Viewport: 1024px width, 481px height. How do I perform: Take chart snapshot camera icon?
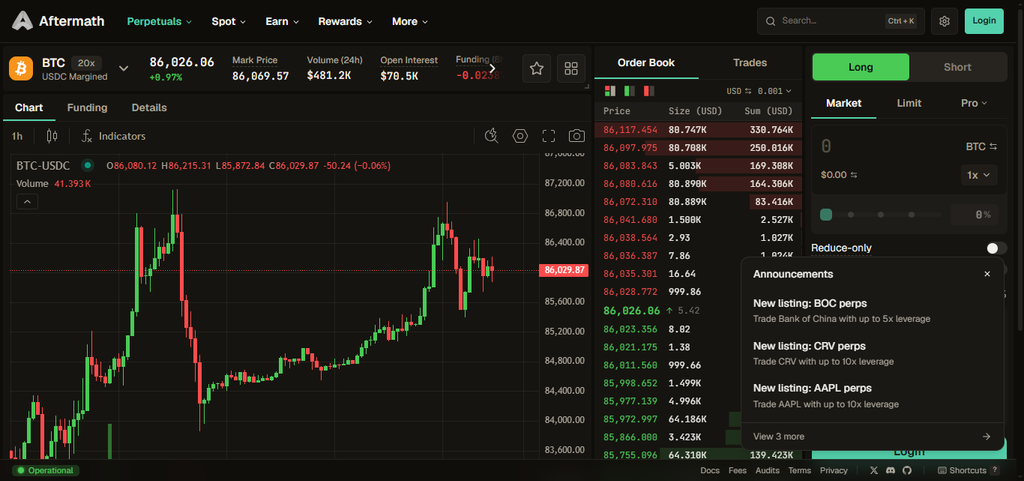tap(577, 136)
